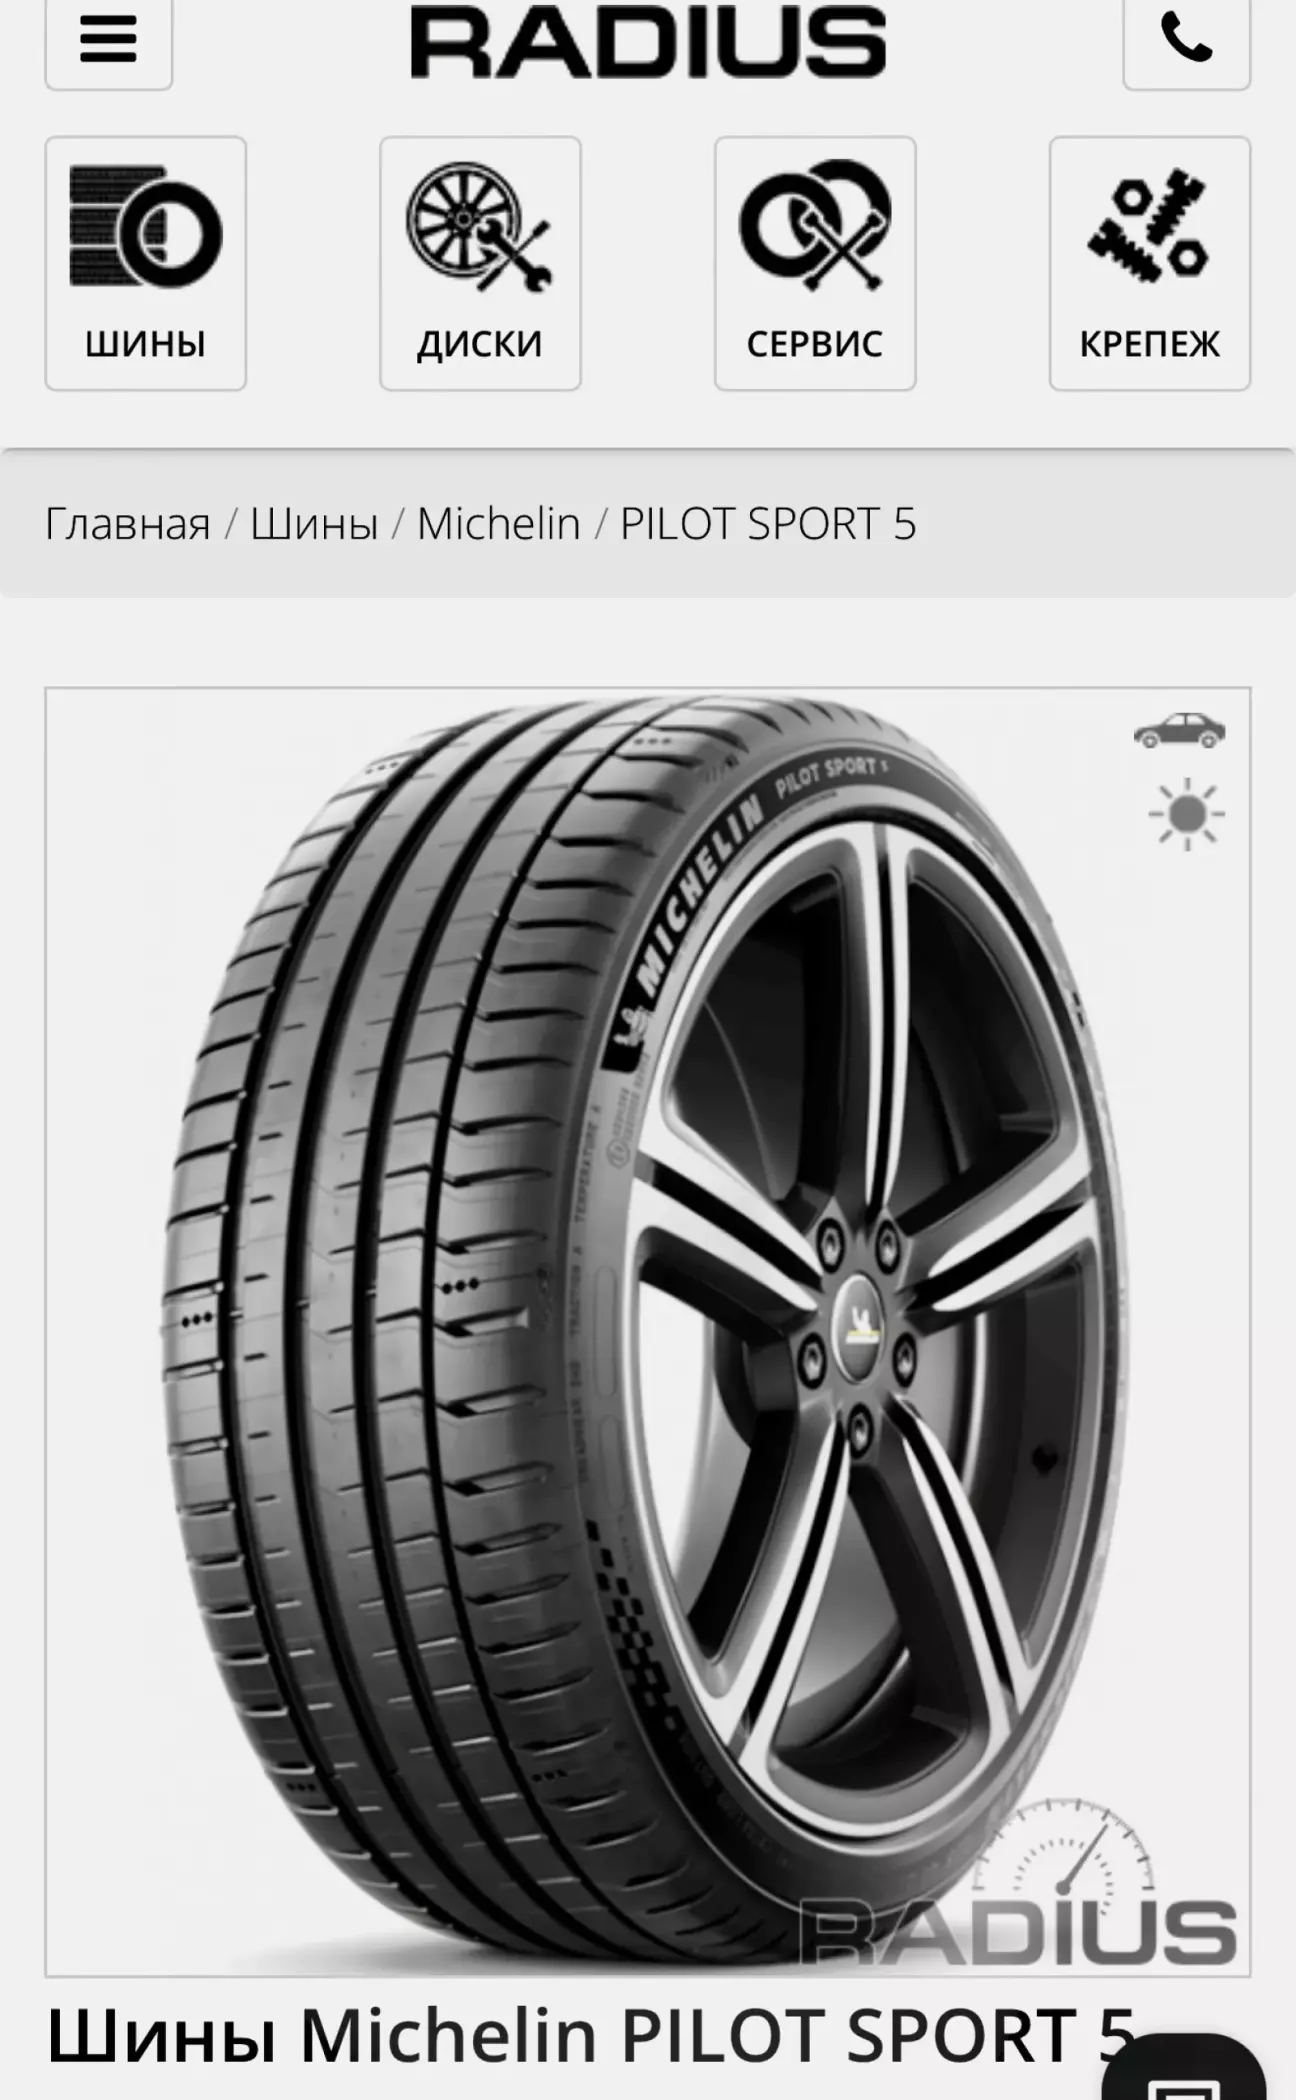Follow the Шины breadcrumb link
The width and height of the screenshot is (1296, 2100).
coord(314,523)
